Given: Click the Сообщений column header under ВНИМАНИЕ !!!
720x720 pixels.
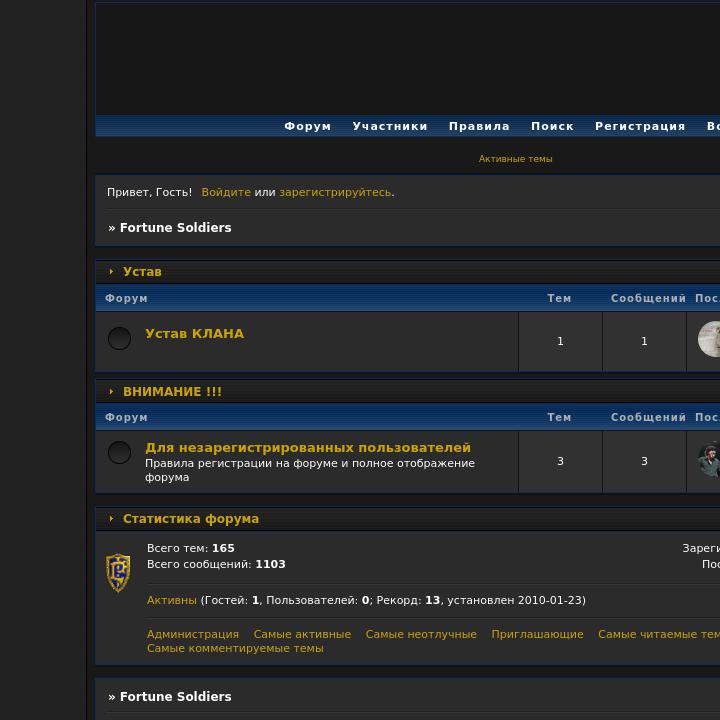Looking at the screenshot, I should coord(648,417).
